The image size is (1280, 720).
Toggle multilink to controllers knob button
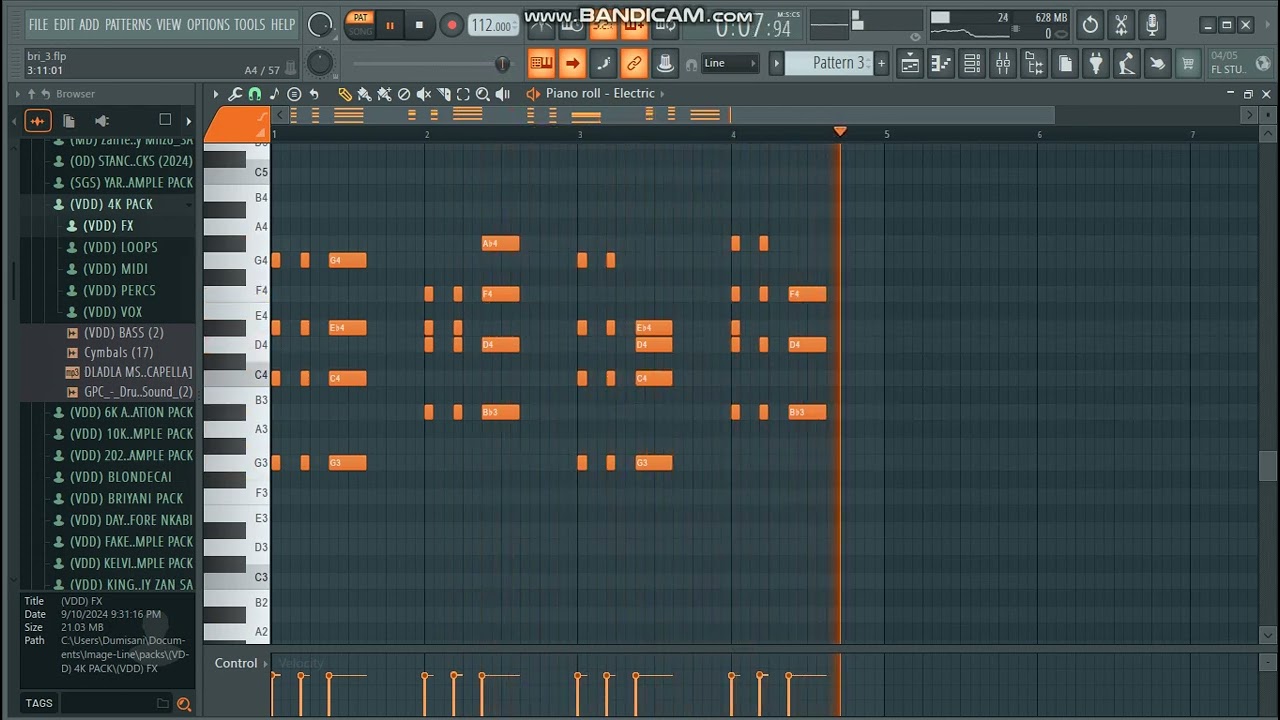tap(665, 63)
